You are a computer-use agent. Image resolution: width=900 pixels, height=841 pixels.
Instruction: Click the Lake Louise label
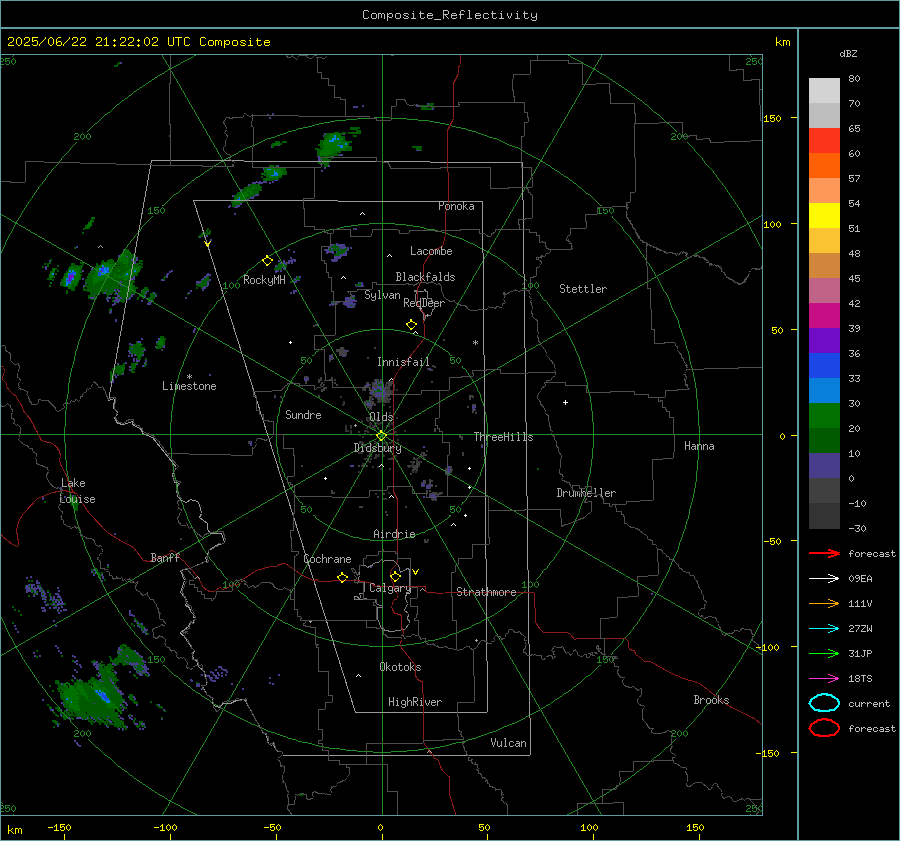[x=77, y=491]
